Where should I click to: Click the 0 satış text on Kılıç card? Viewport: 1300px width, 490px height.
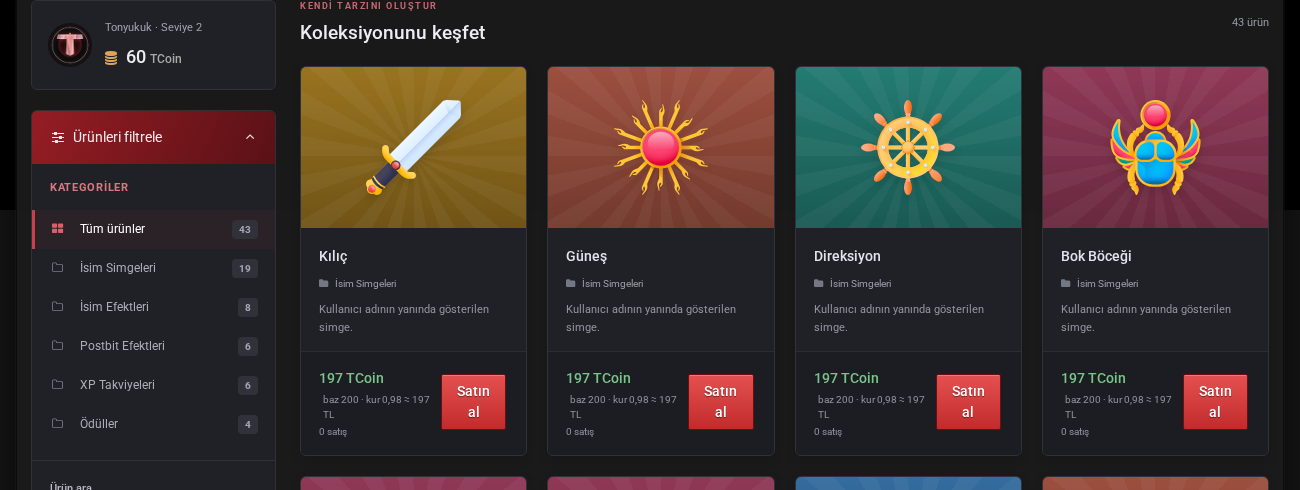333,432
